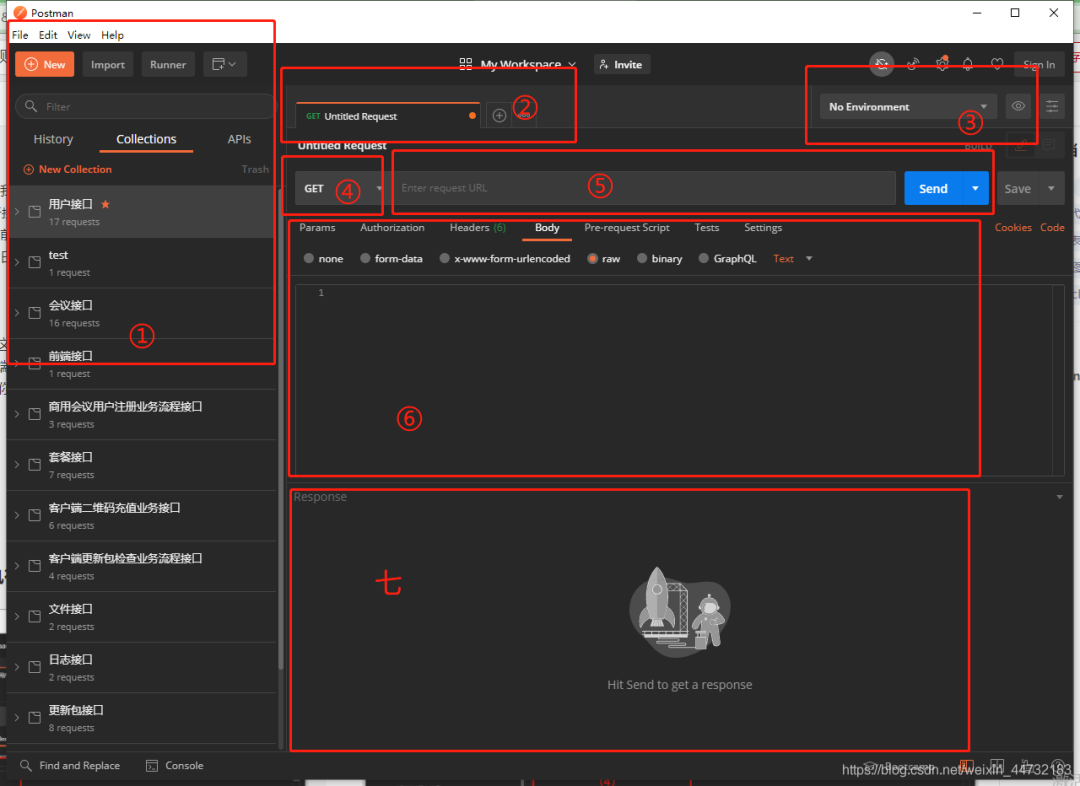Click the Invite button

(621, 64)
